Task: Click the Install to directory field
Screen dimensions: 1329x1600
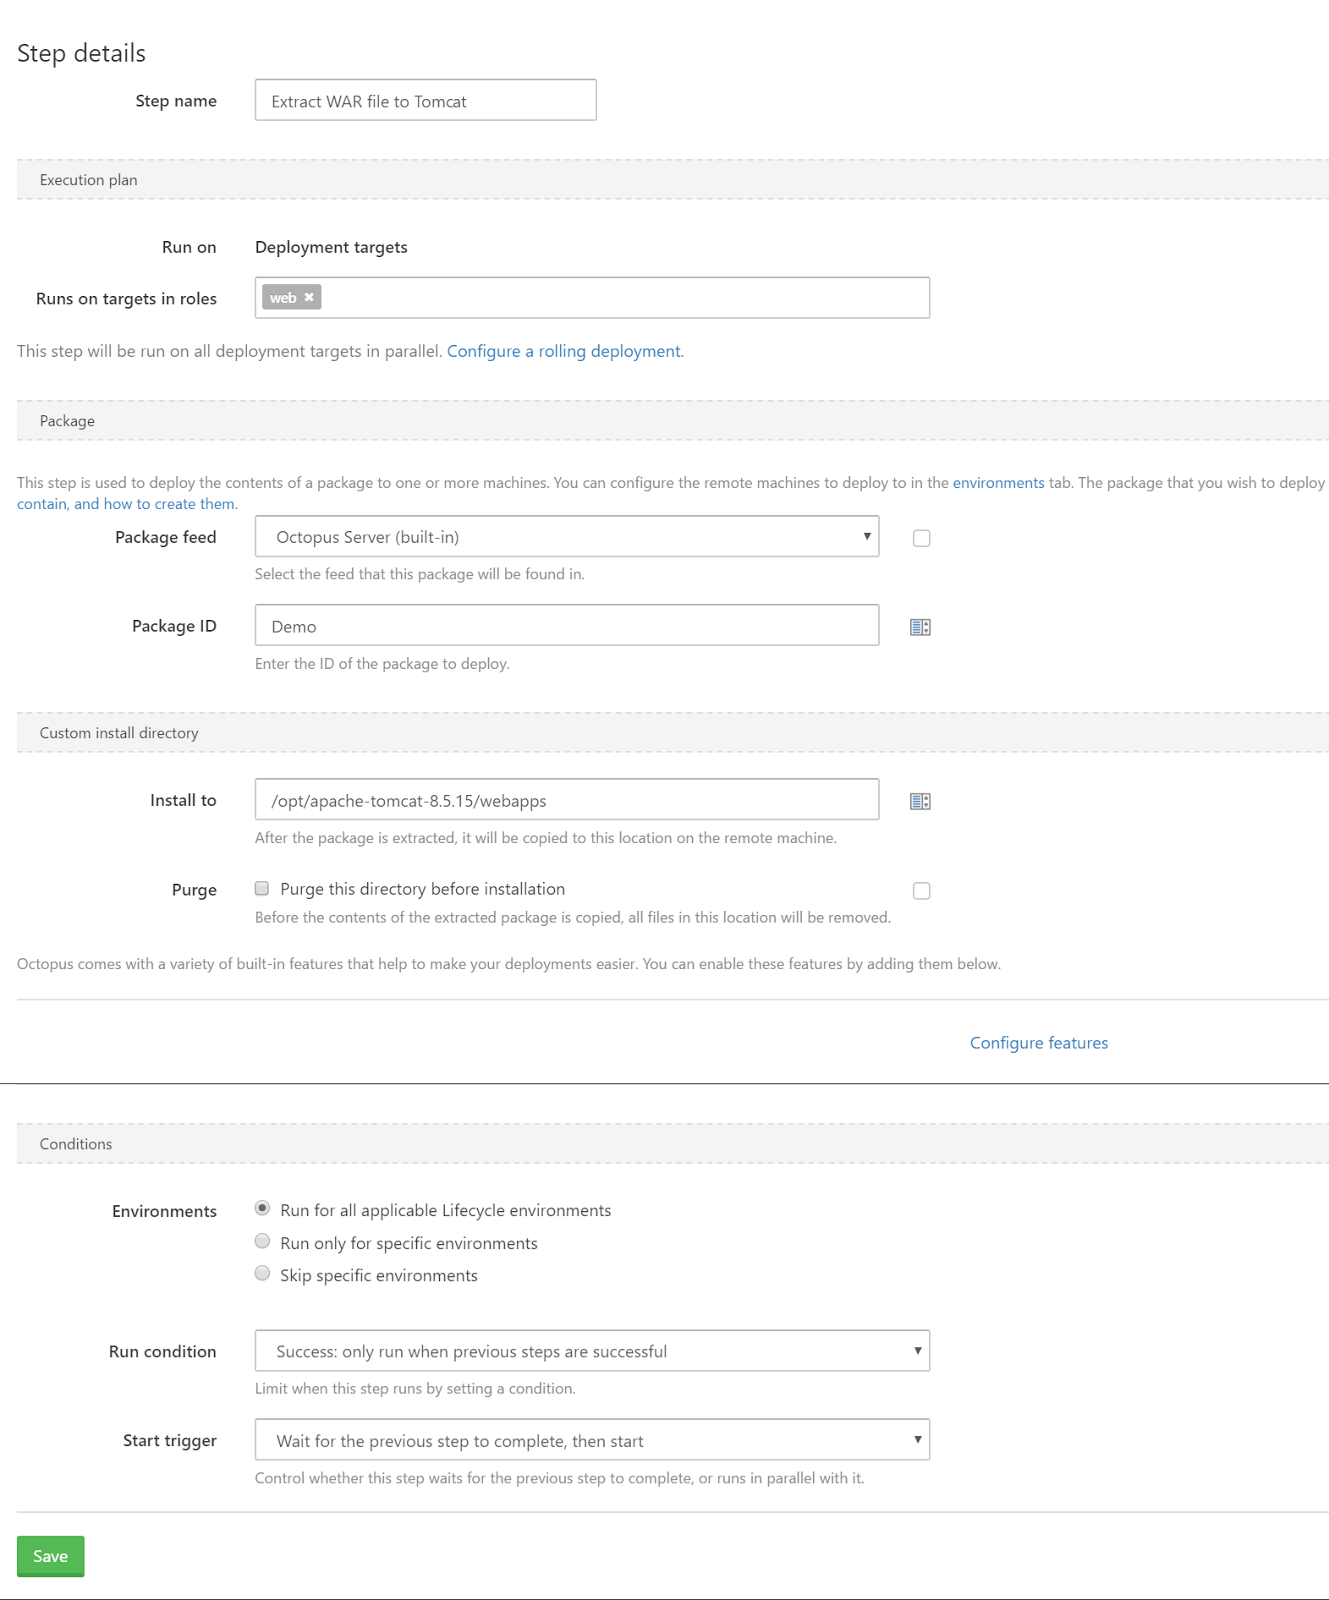Action: click(566, 799)
